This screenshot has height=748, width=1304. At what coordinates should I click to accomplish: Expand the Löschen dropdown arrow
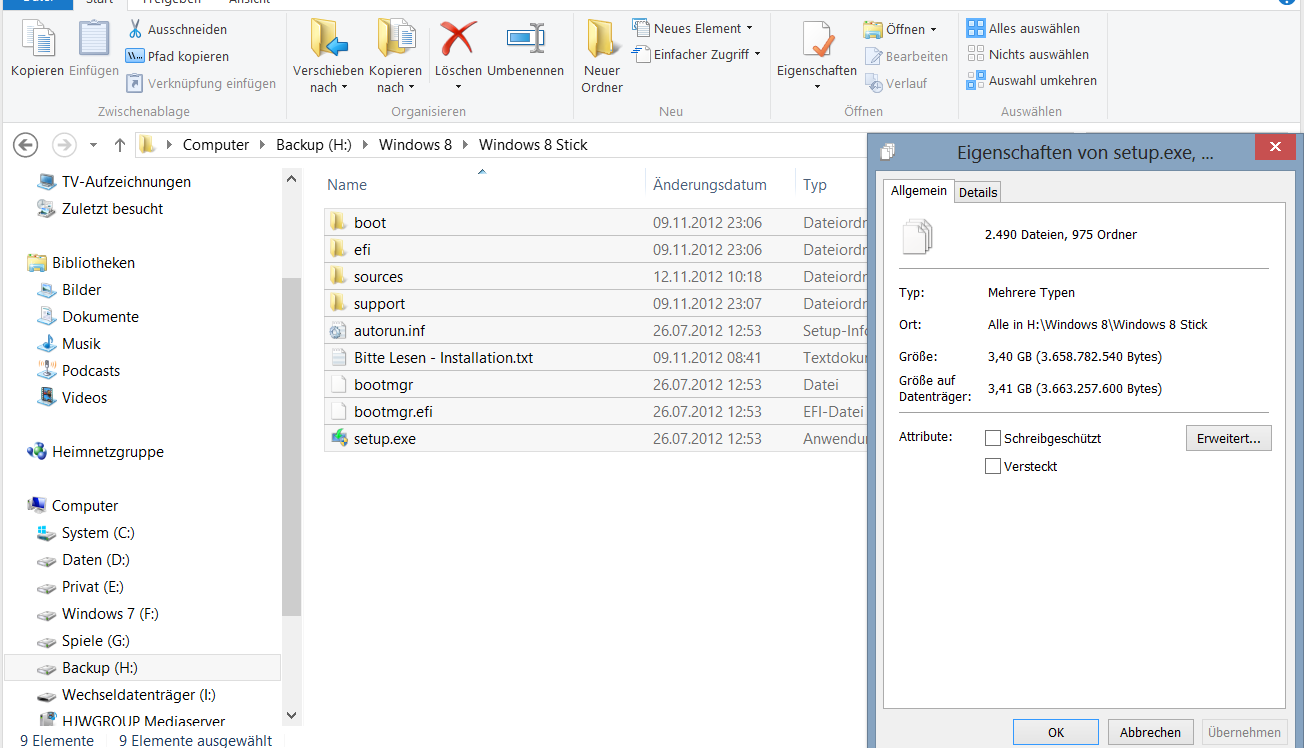[x=459, y=88]
